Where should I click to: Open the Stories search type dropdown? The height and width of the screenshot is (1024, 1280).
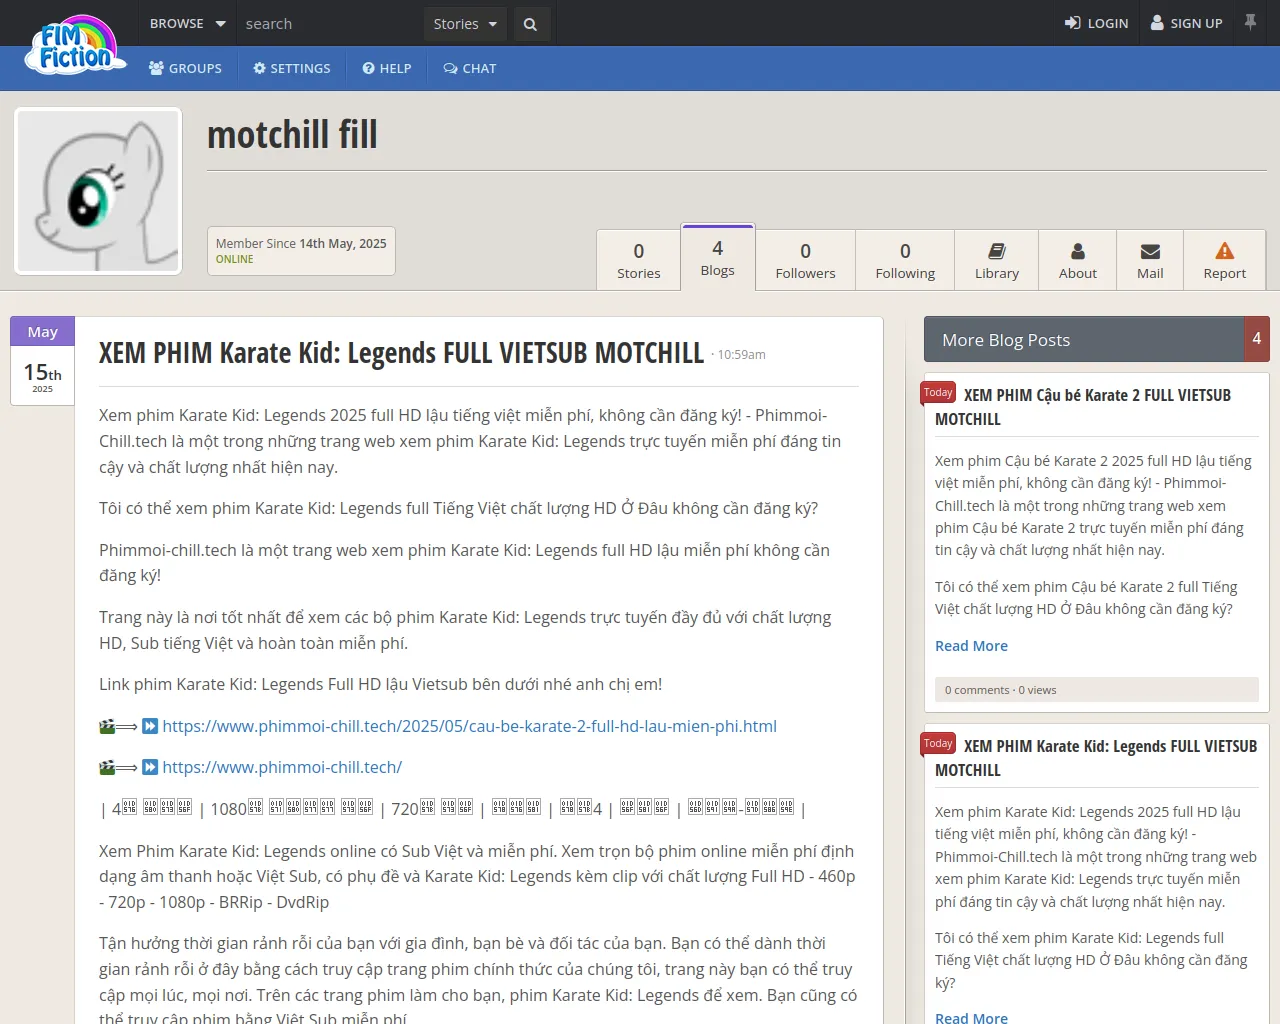(465, 24)
